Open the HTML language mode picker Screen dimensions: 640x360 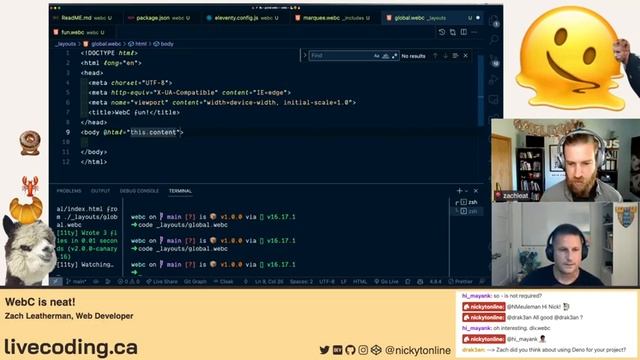(x=360, y=282)
